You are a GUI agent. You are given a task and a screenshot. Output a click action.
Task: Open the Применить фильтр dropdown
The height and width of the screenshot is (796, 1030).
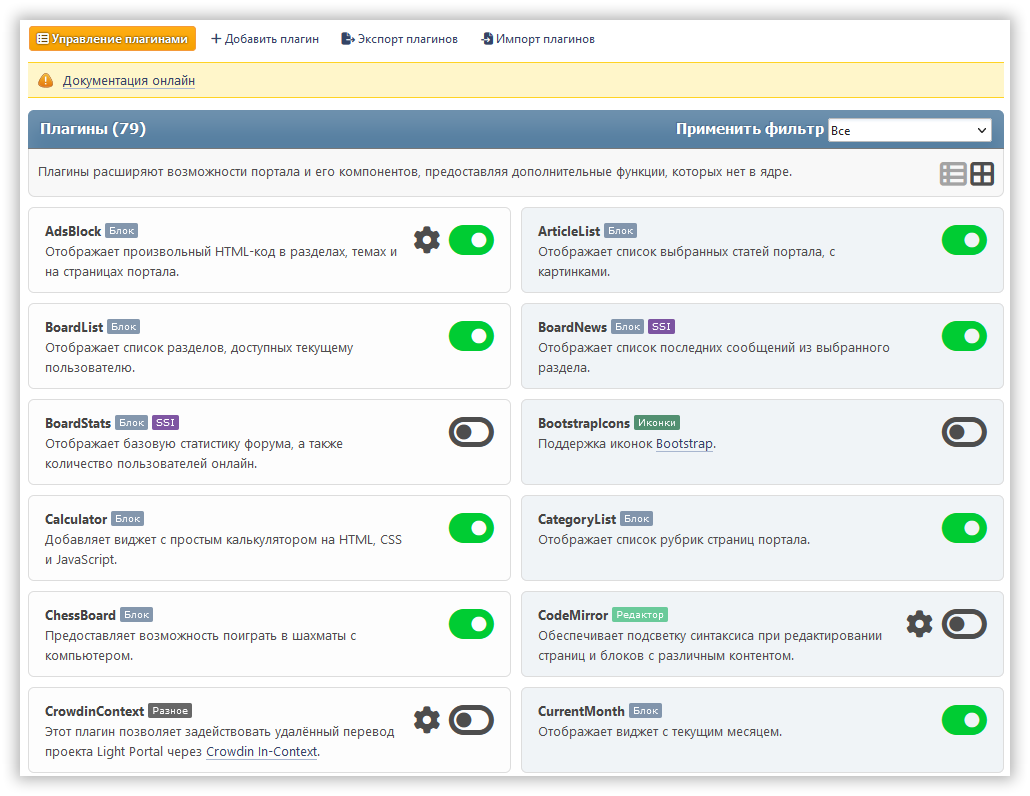pos(909,130)
